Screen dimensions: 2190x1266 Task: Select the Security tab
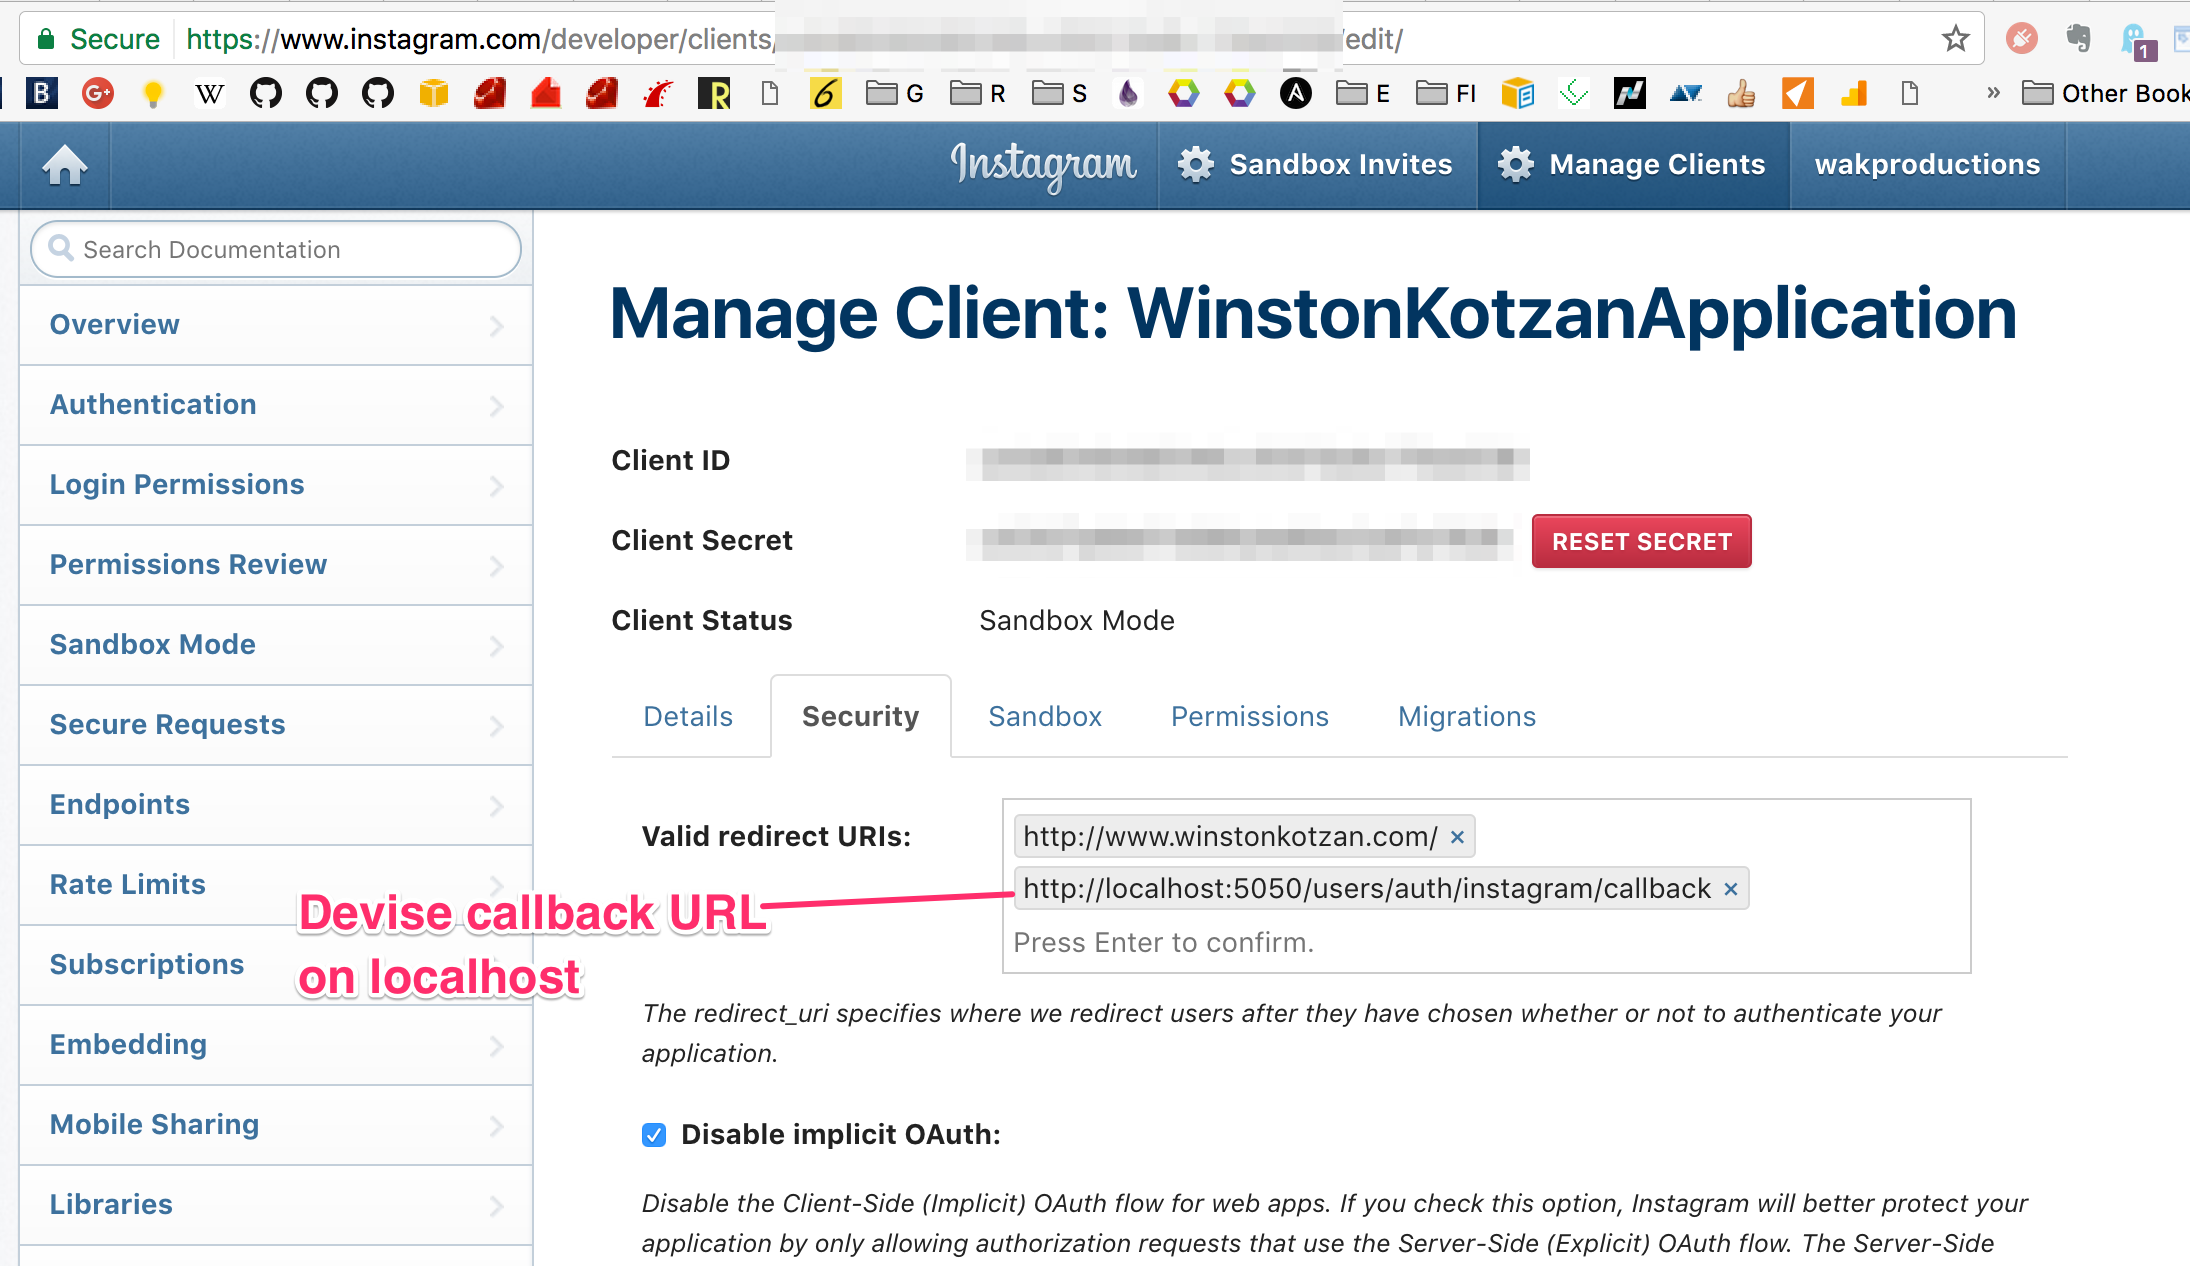click(x=860, y=717)
